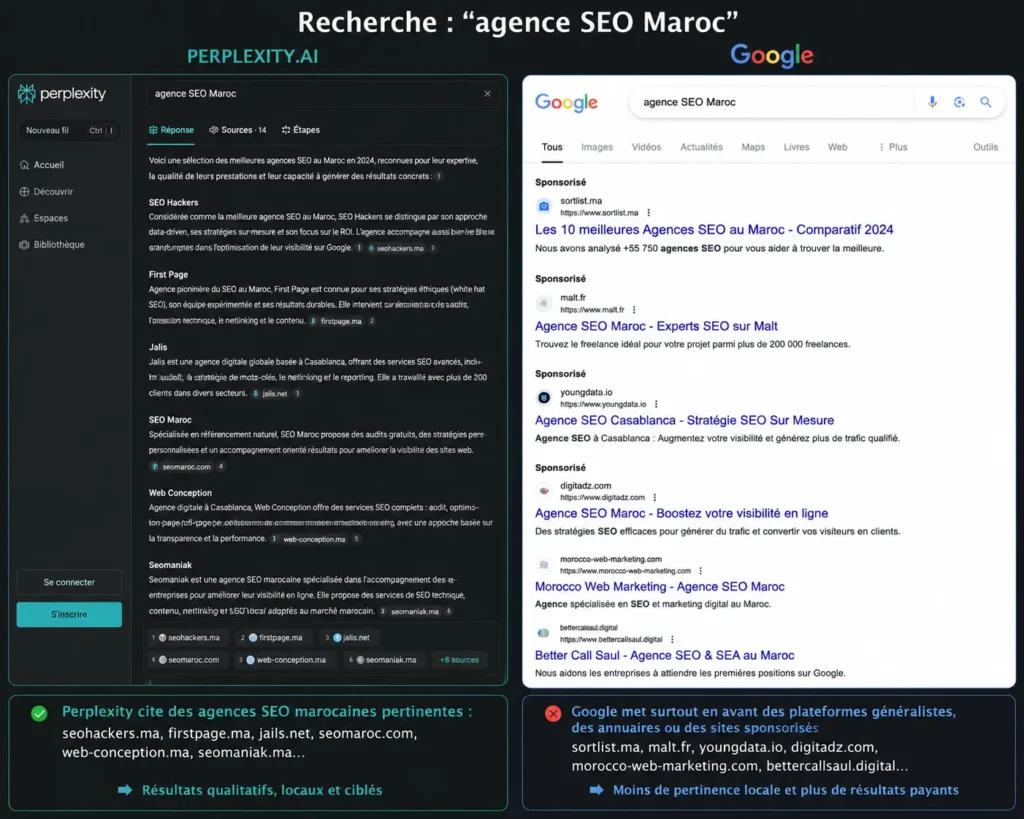Switch to Livres tab on Google
1024x819 pixels.
click(x=796, y=147)
